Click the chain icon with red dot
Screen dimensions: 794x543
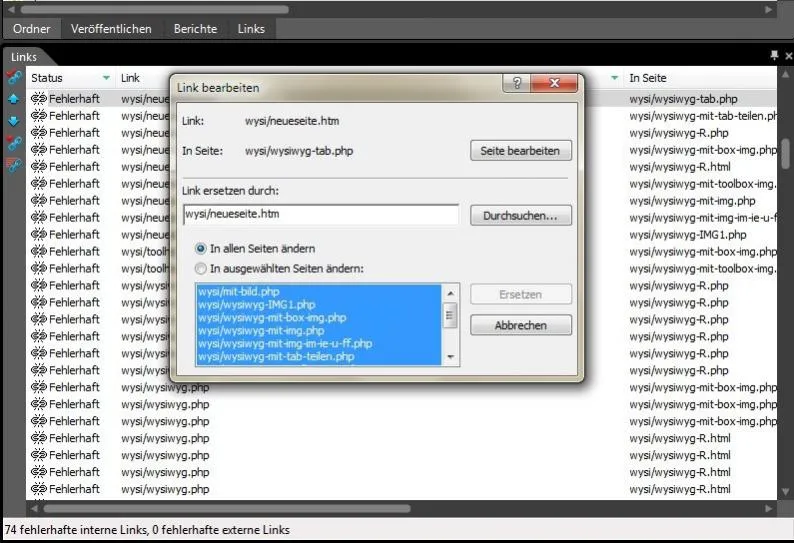pos(14,143)
